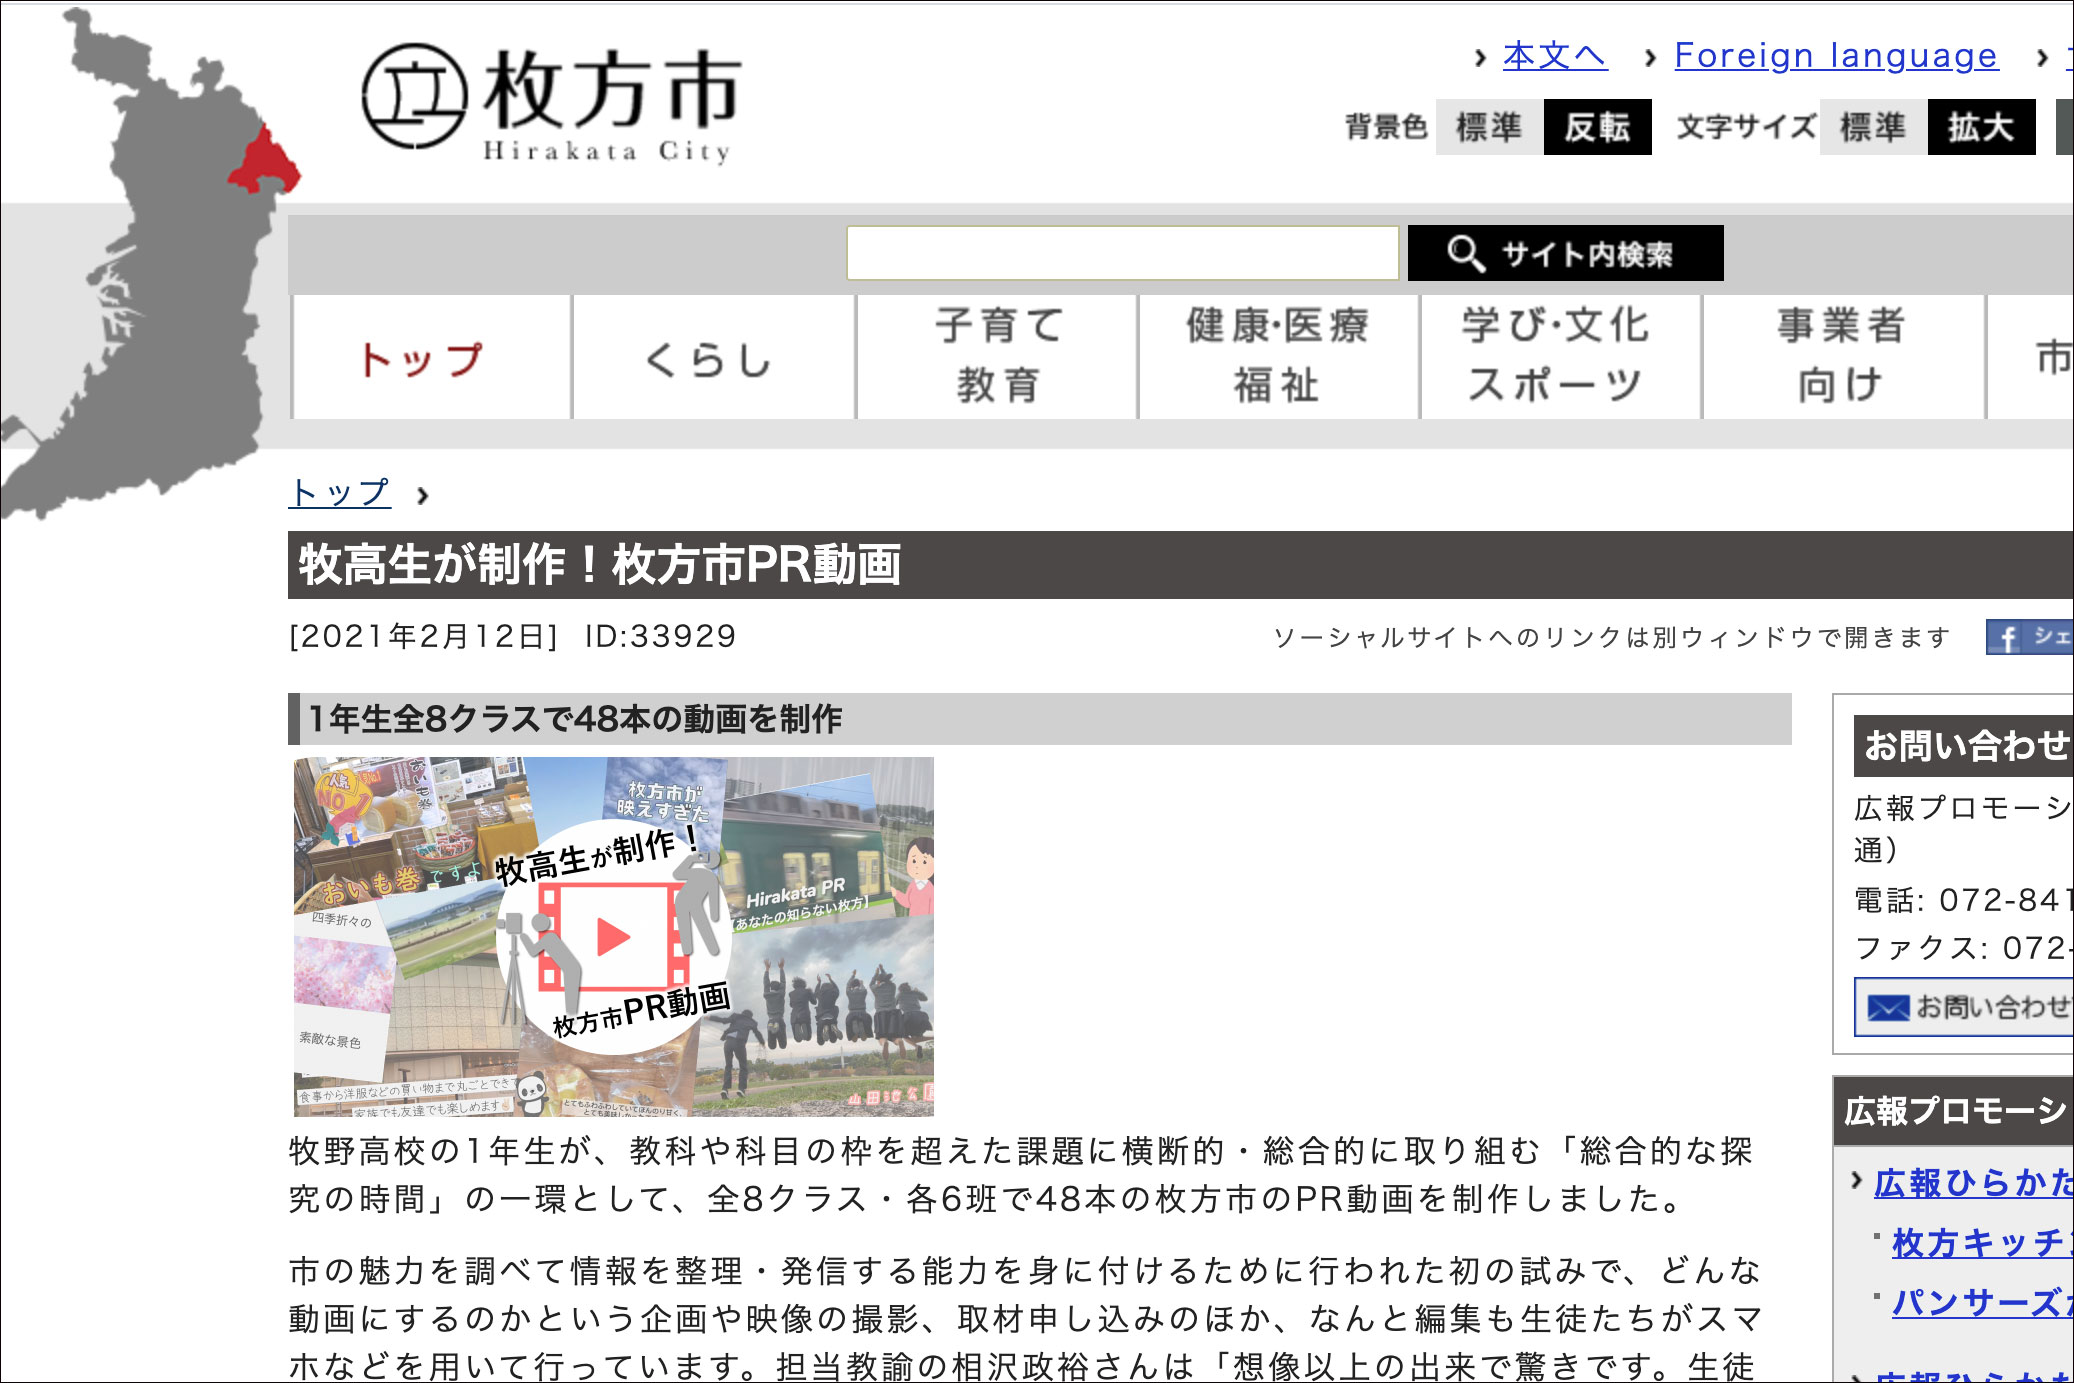Play the 枚方市PR動画 video thumbnail
The width and height of the screenshot is (2074, 1383).
coord(613,937)
